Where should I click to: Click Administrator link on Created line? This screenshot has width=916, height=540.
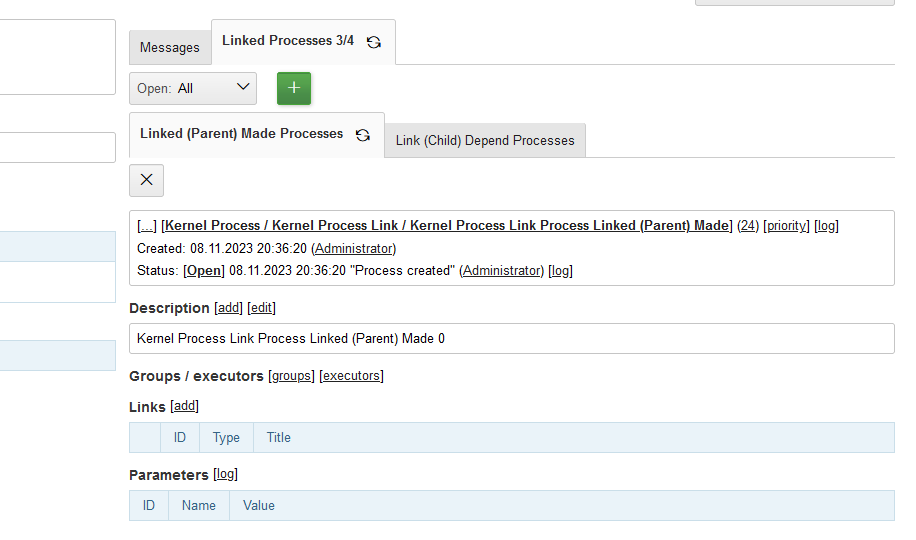click(x=353, y=248)
